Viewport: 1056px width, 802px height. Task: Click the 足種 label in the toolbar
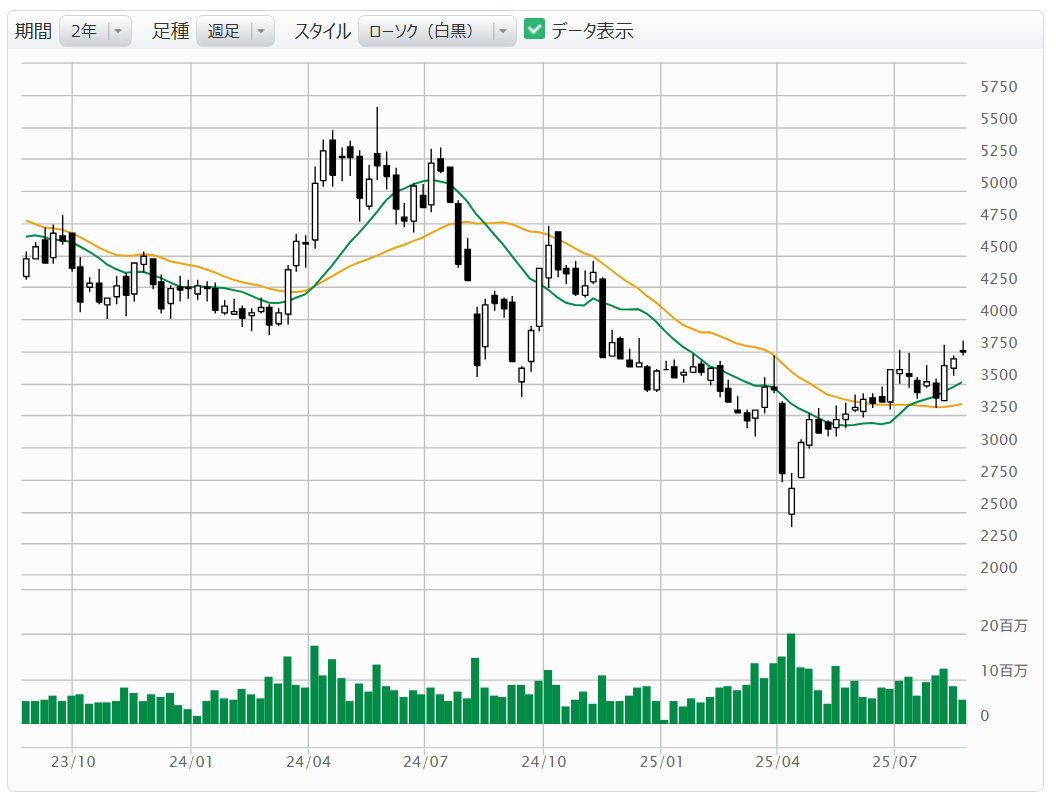point(170,31)
